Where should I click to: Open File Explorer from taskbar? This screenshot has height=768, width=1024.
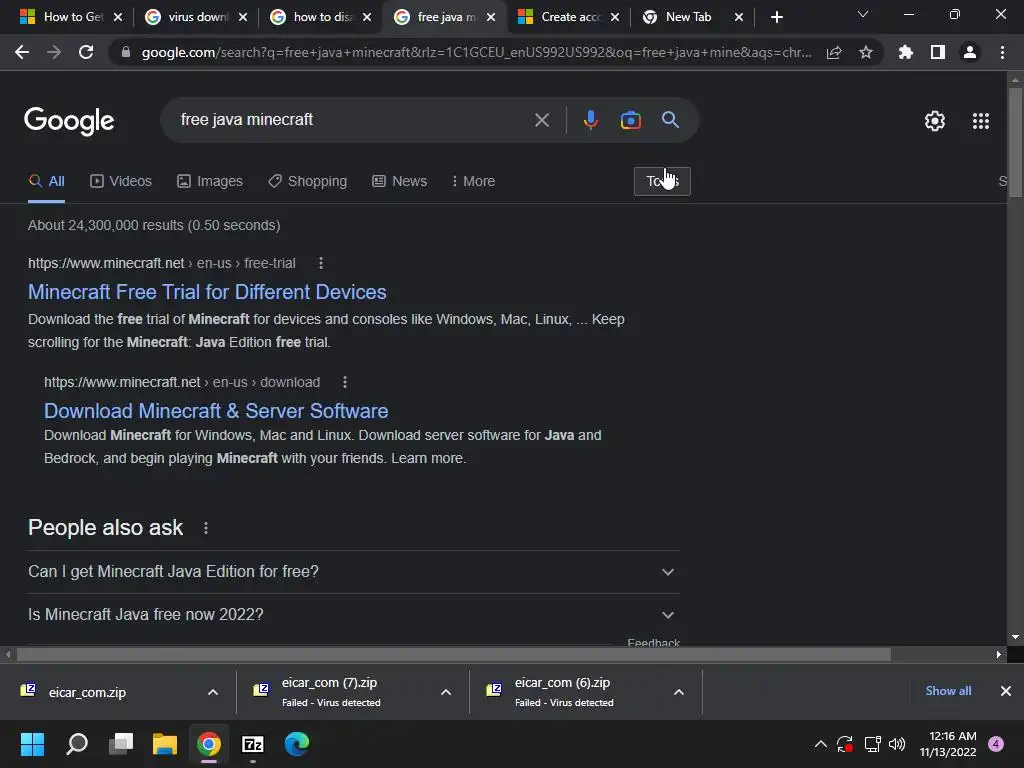point(165,744)
